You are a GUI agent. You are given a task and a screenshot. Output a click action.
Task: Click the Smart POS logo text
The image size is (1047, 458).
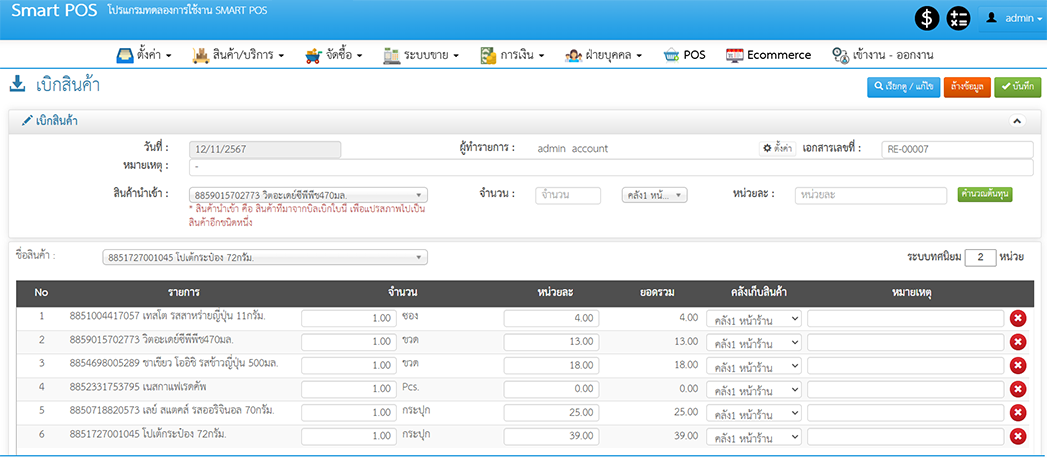click(54, 10)
